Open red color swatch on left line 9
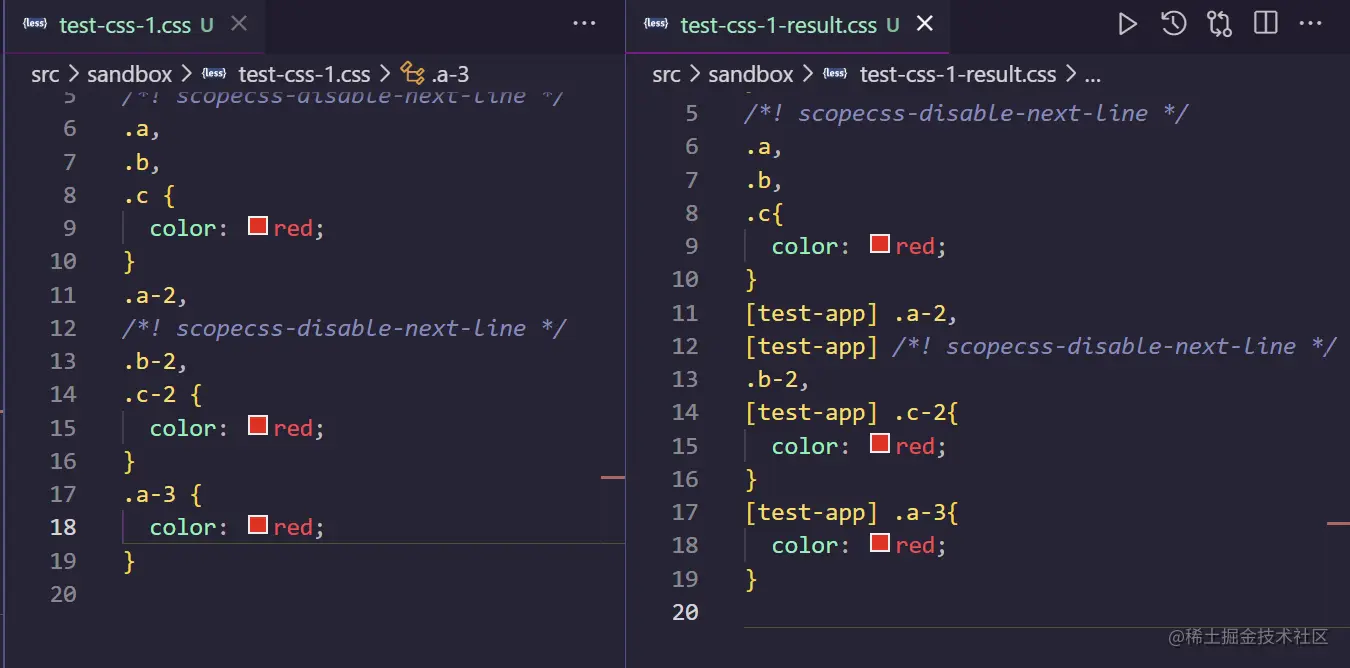1350x668 pixels. coord(258,227)
